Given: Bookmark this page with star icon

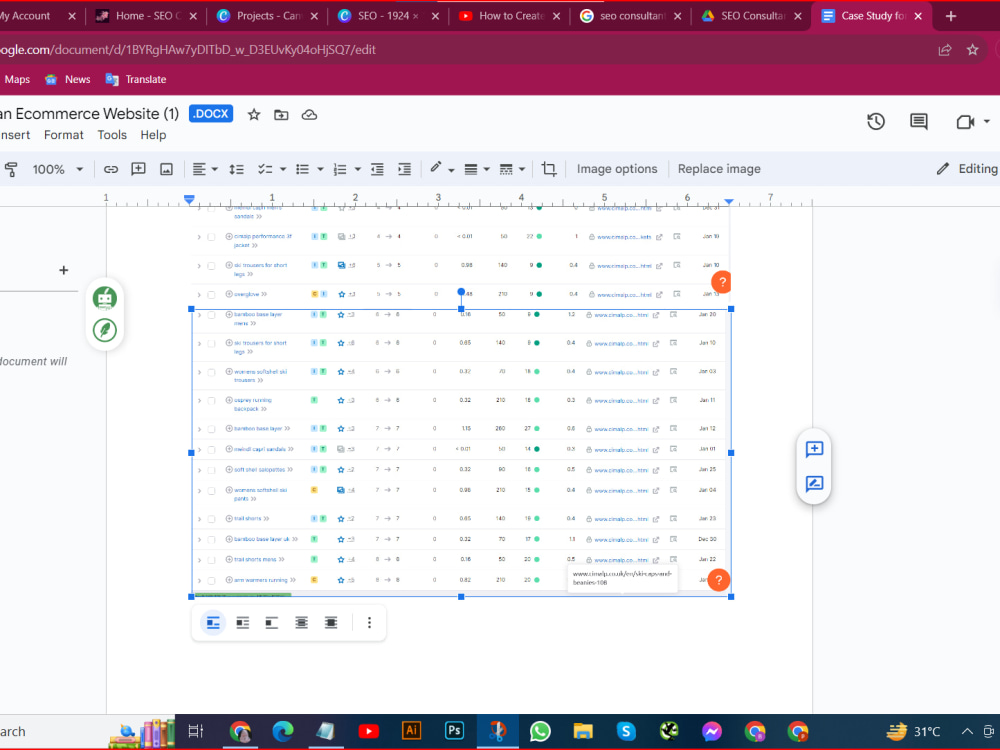Looking at the screenshot, I should 973,50.
